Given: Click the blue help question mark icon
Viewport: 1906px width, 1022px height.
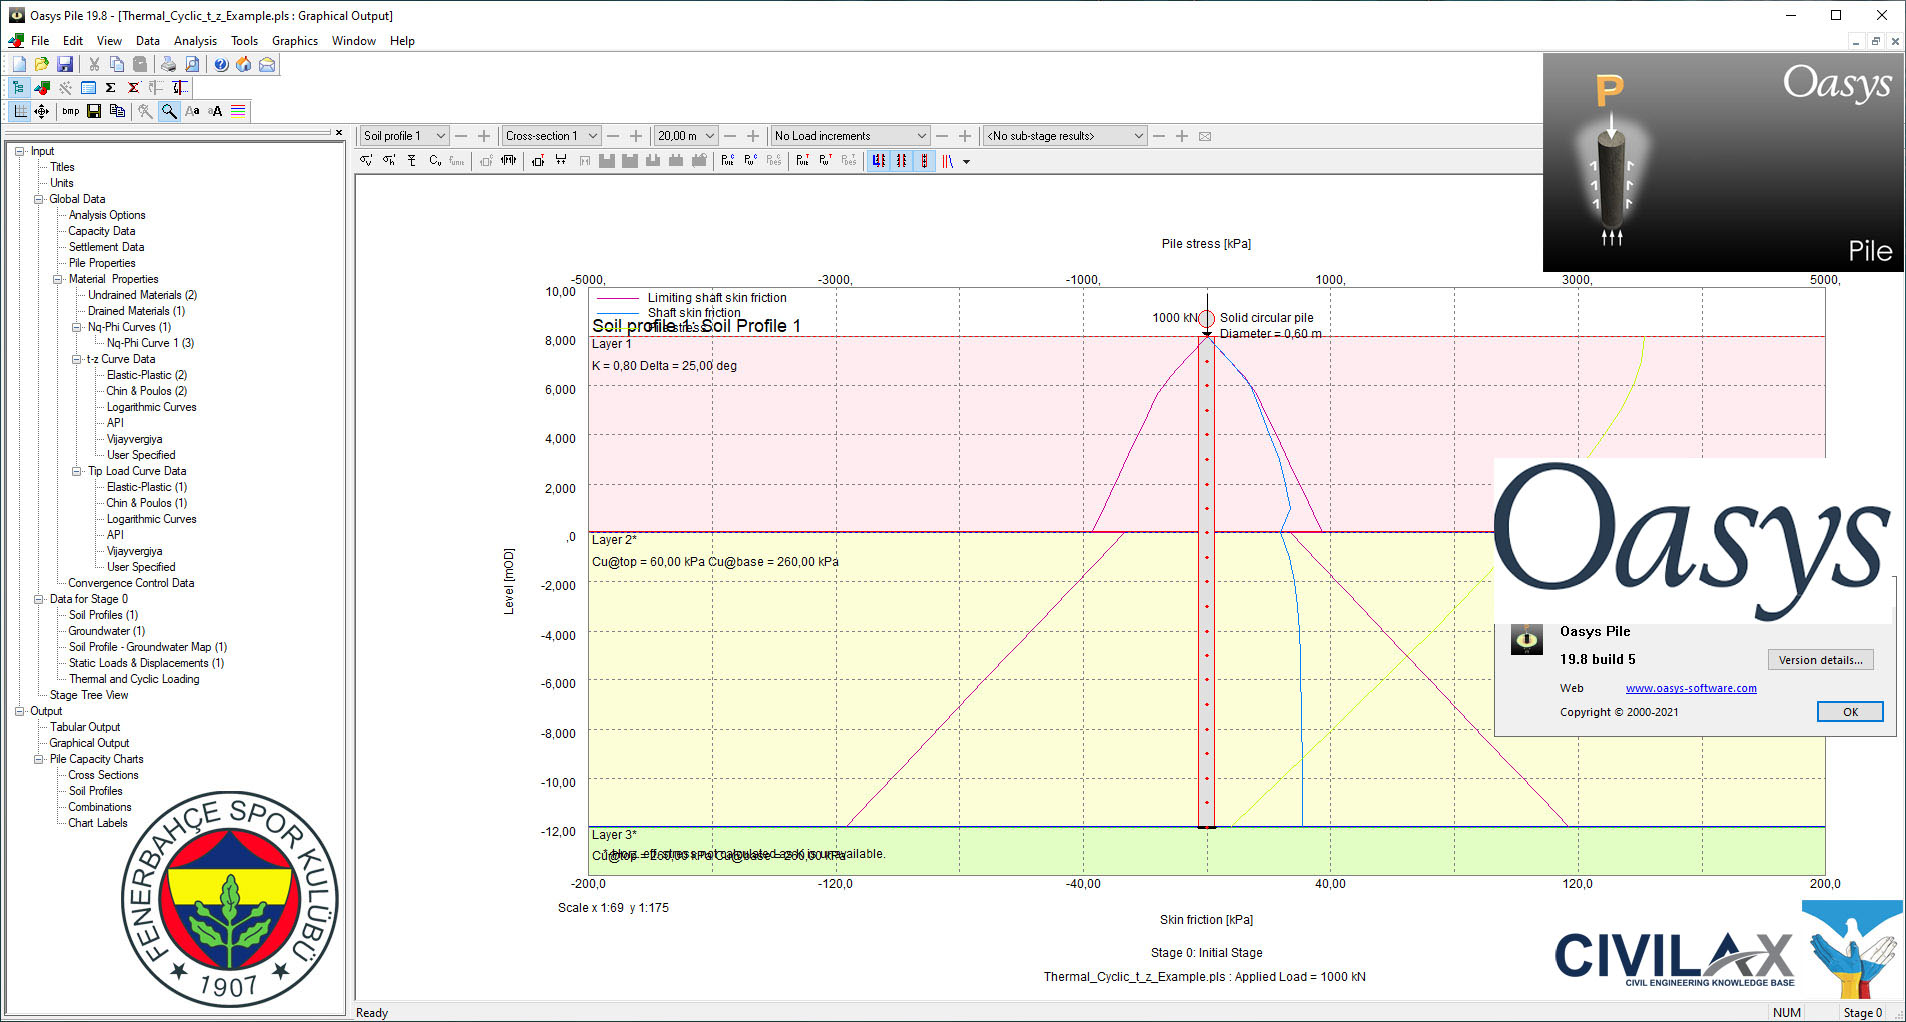Looking at the screenshot, I should (221, 64).
